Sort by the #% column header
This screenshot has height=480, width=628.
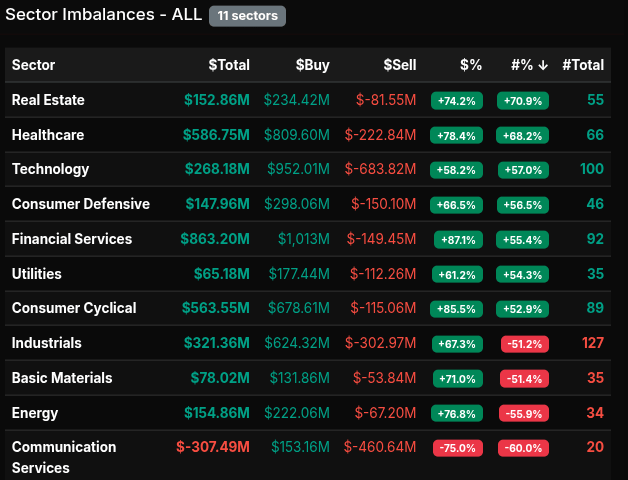tap(529, 65)
